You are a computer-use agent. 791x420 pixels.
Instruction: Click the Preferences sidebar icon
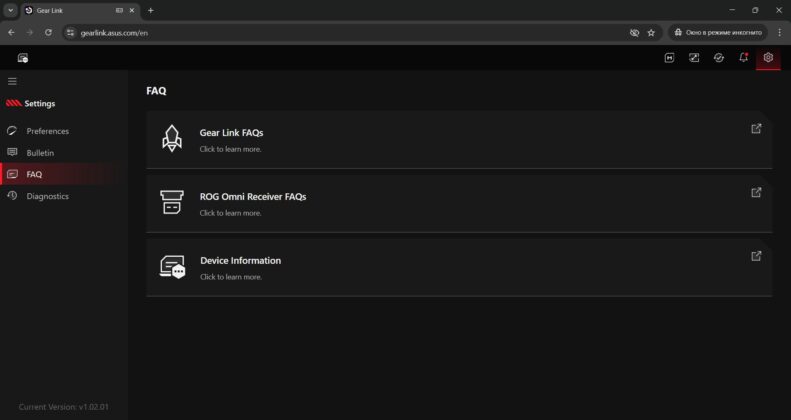click(x=12, y=131)
